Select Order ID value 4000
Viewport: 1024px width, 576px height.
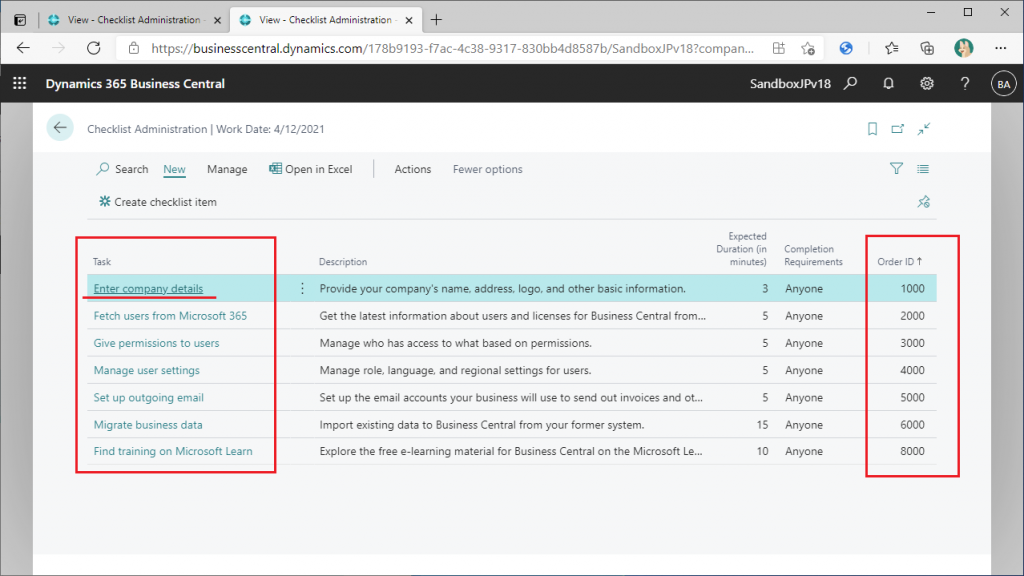point(912,370)
